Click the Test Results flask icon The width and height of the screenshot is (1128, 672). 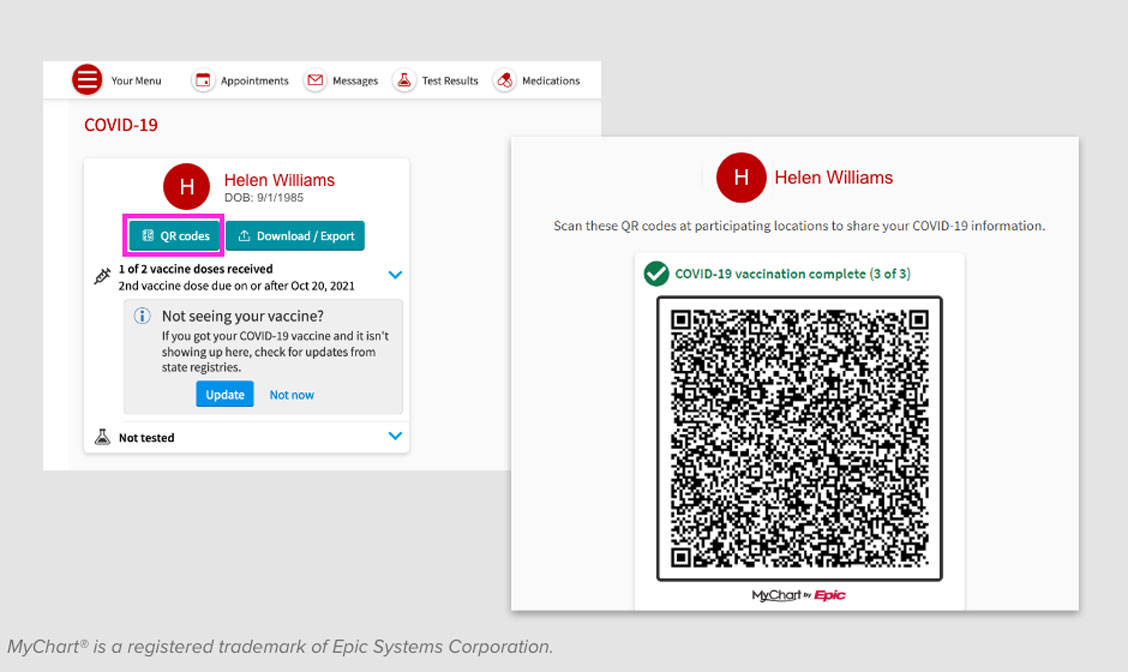404,81
